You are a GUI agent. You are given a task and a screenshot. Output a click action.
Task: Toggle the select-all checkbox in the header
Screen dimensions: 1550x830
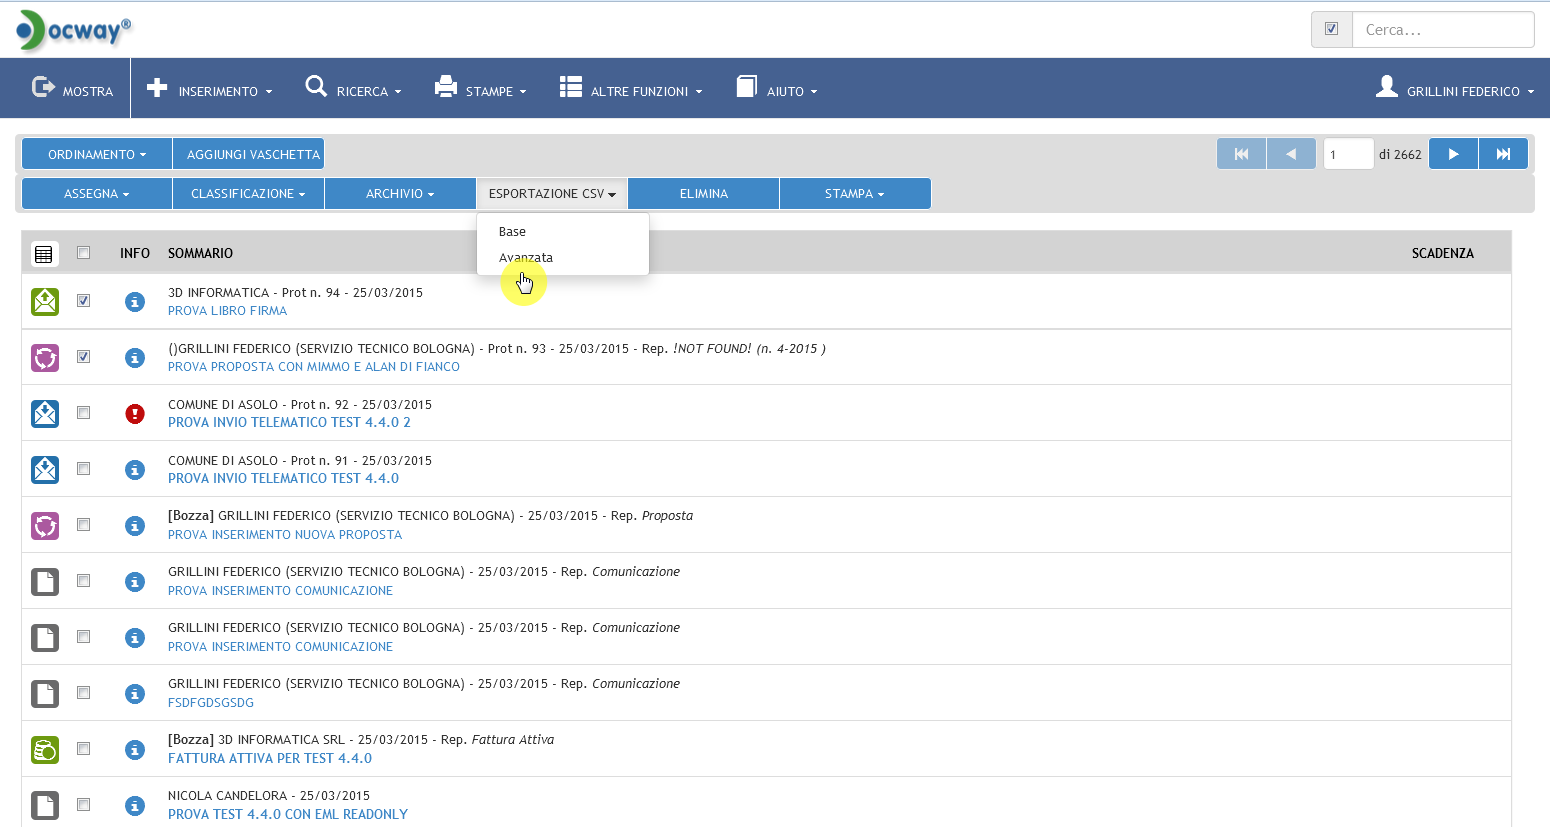[84, 253]
